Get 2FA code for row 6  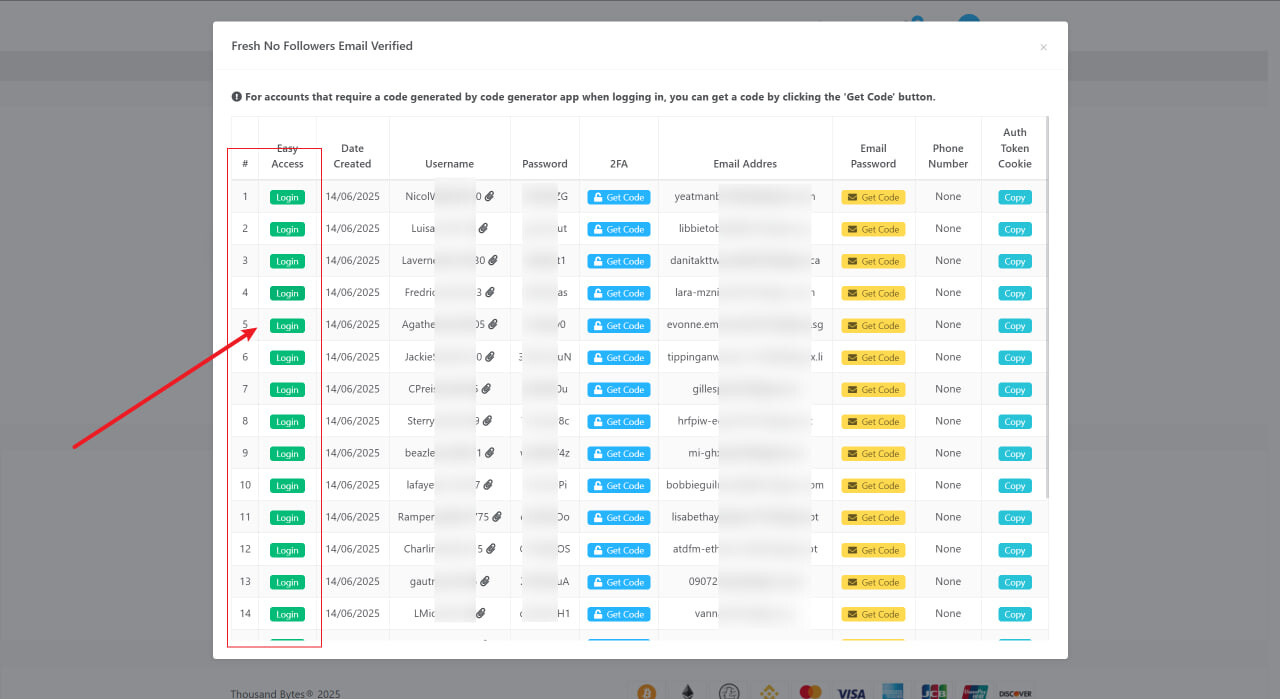click(x=619, y=357)
